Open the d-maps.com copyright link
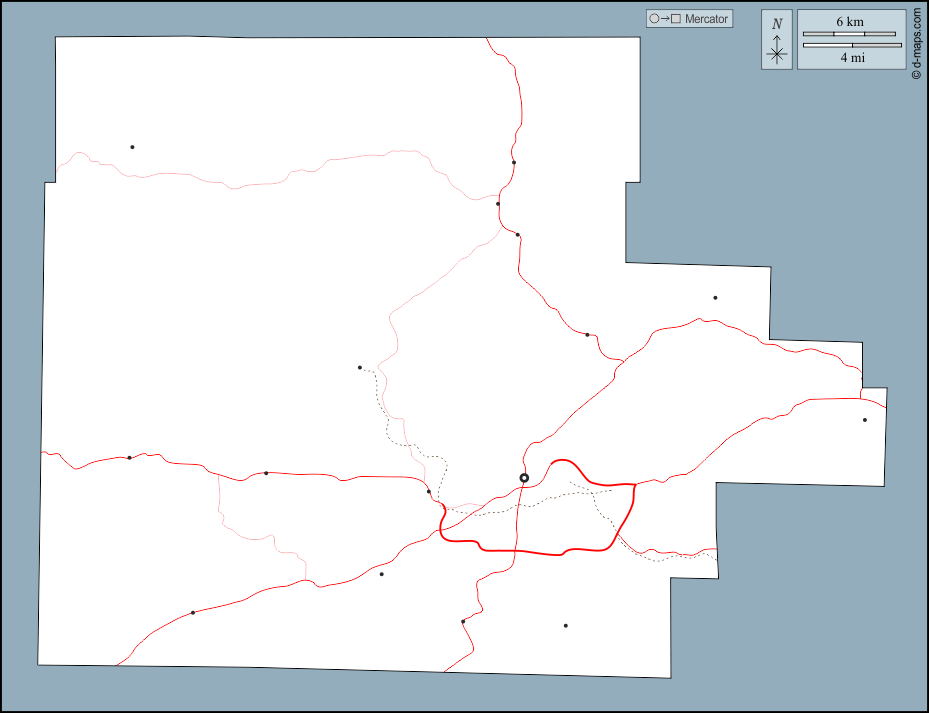The width and height of the screenshot is (929, 713). (x=916, y=41)
